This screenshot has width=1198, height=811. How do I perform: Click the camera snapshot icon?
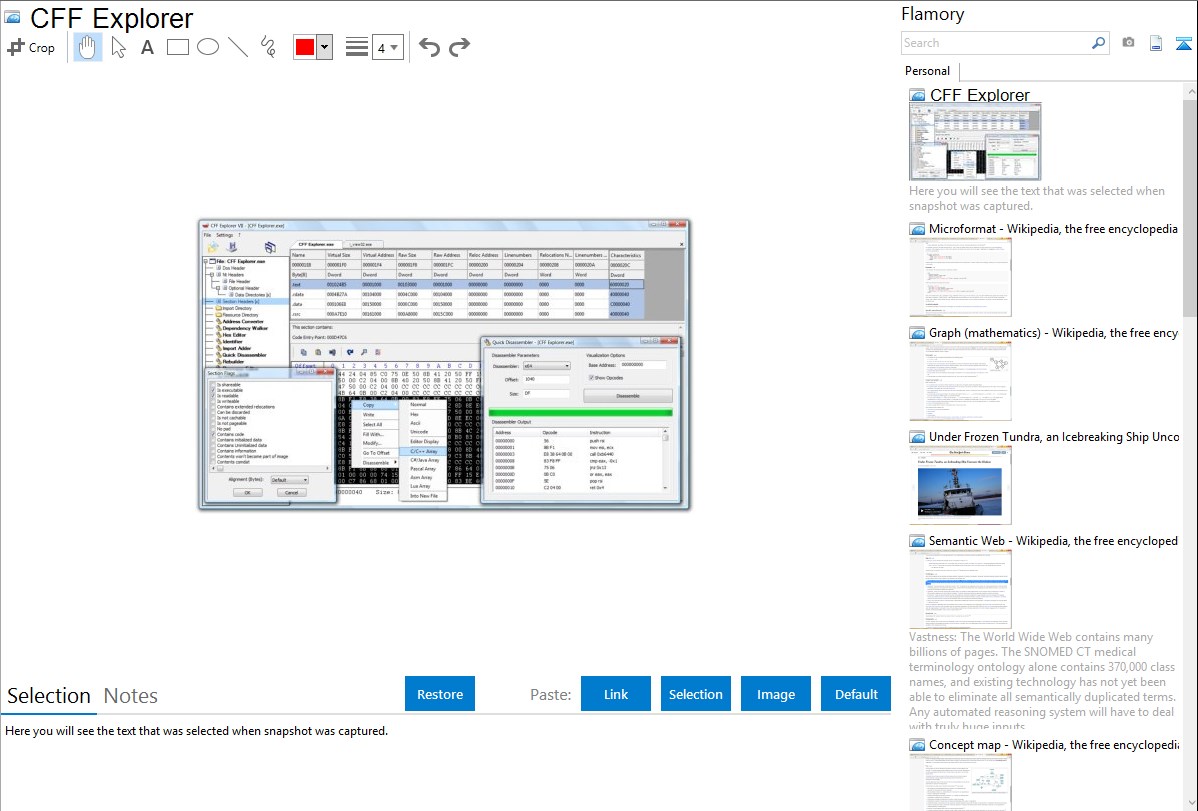(x=1128, y=43)
